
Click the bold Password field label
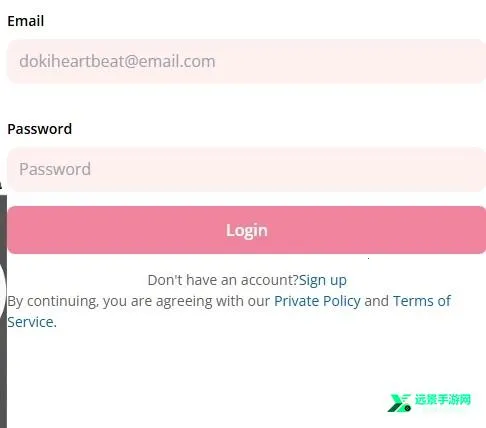pyautogui.click(x=40, y=129)
